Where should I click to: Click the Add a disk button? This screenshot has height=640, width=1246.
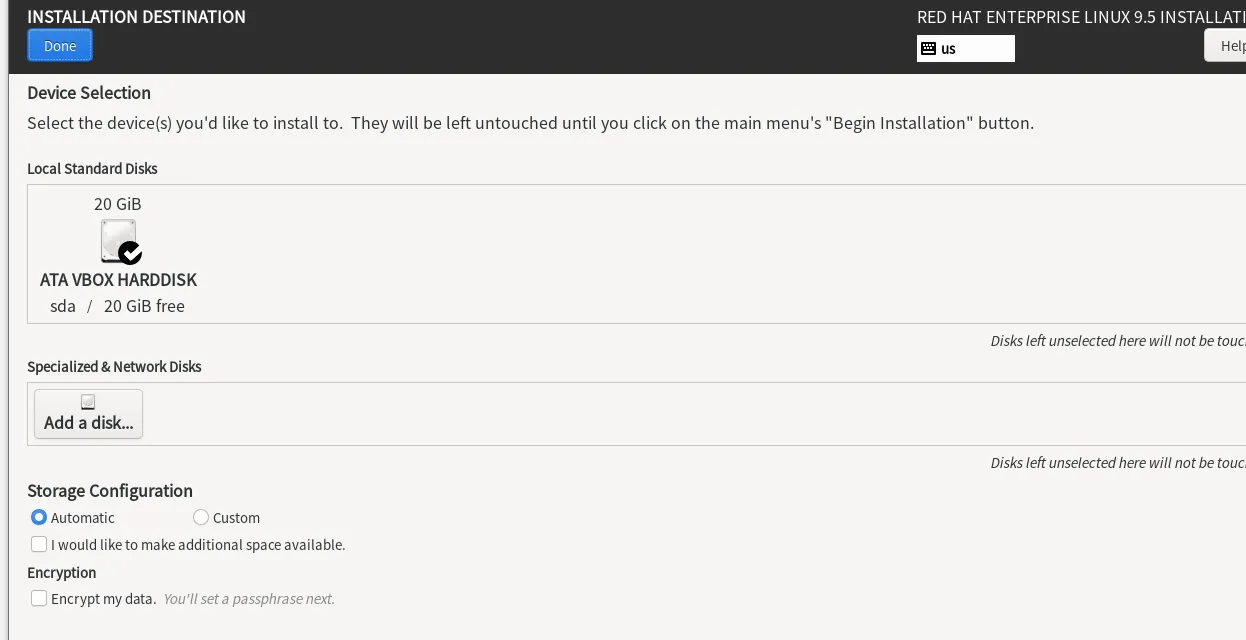[88, 413]
